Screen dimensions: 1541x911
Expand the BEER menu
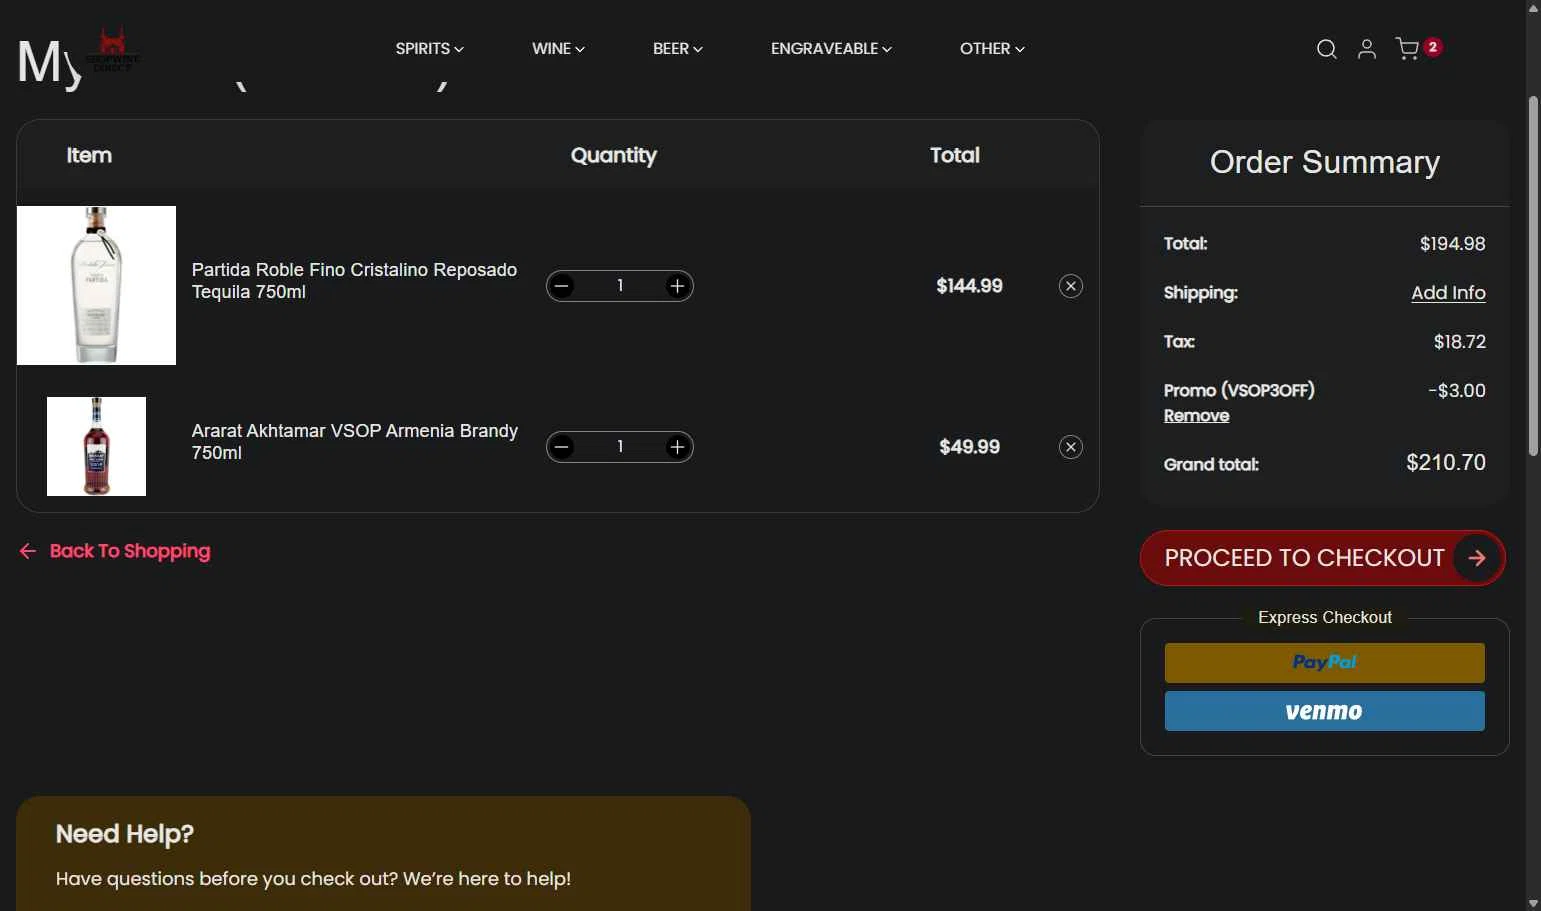(x=678, y=48)
